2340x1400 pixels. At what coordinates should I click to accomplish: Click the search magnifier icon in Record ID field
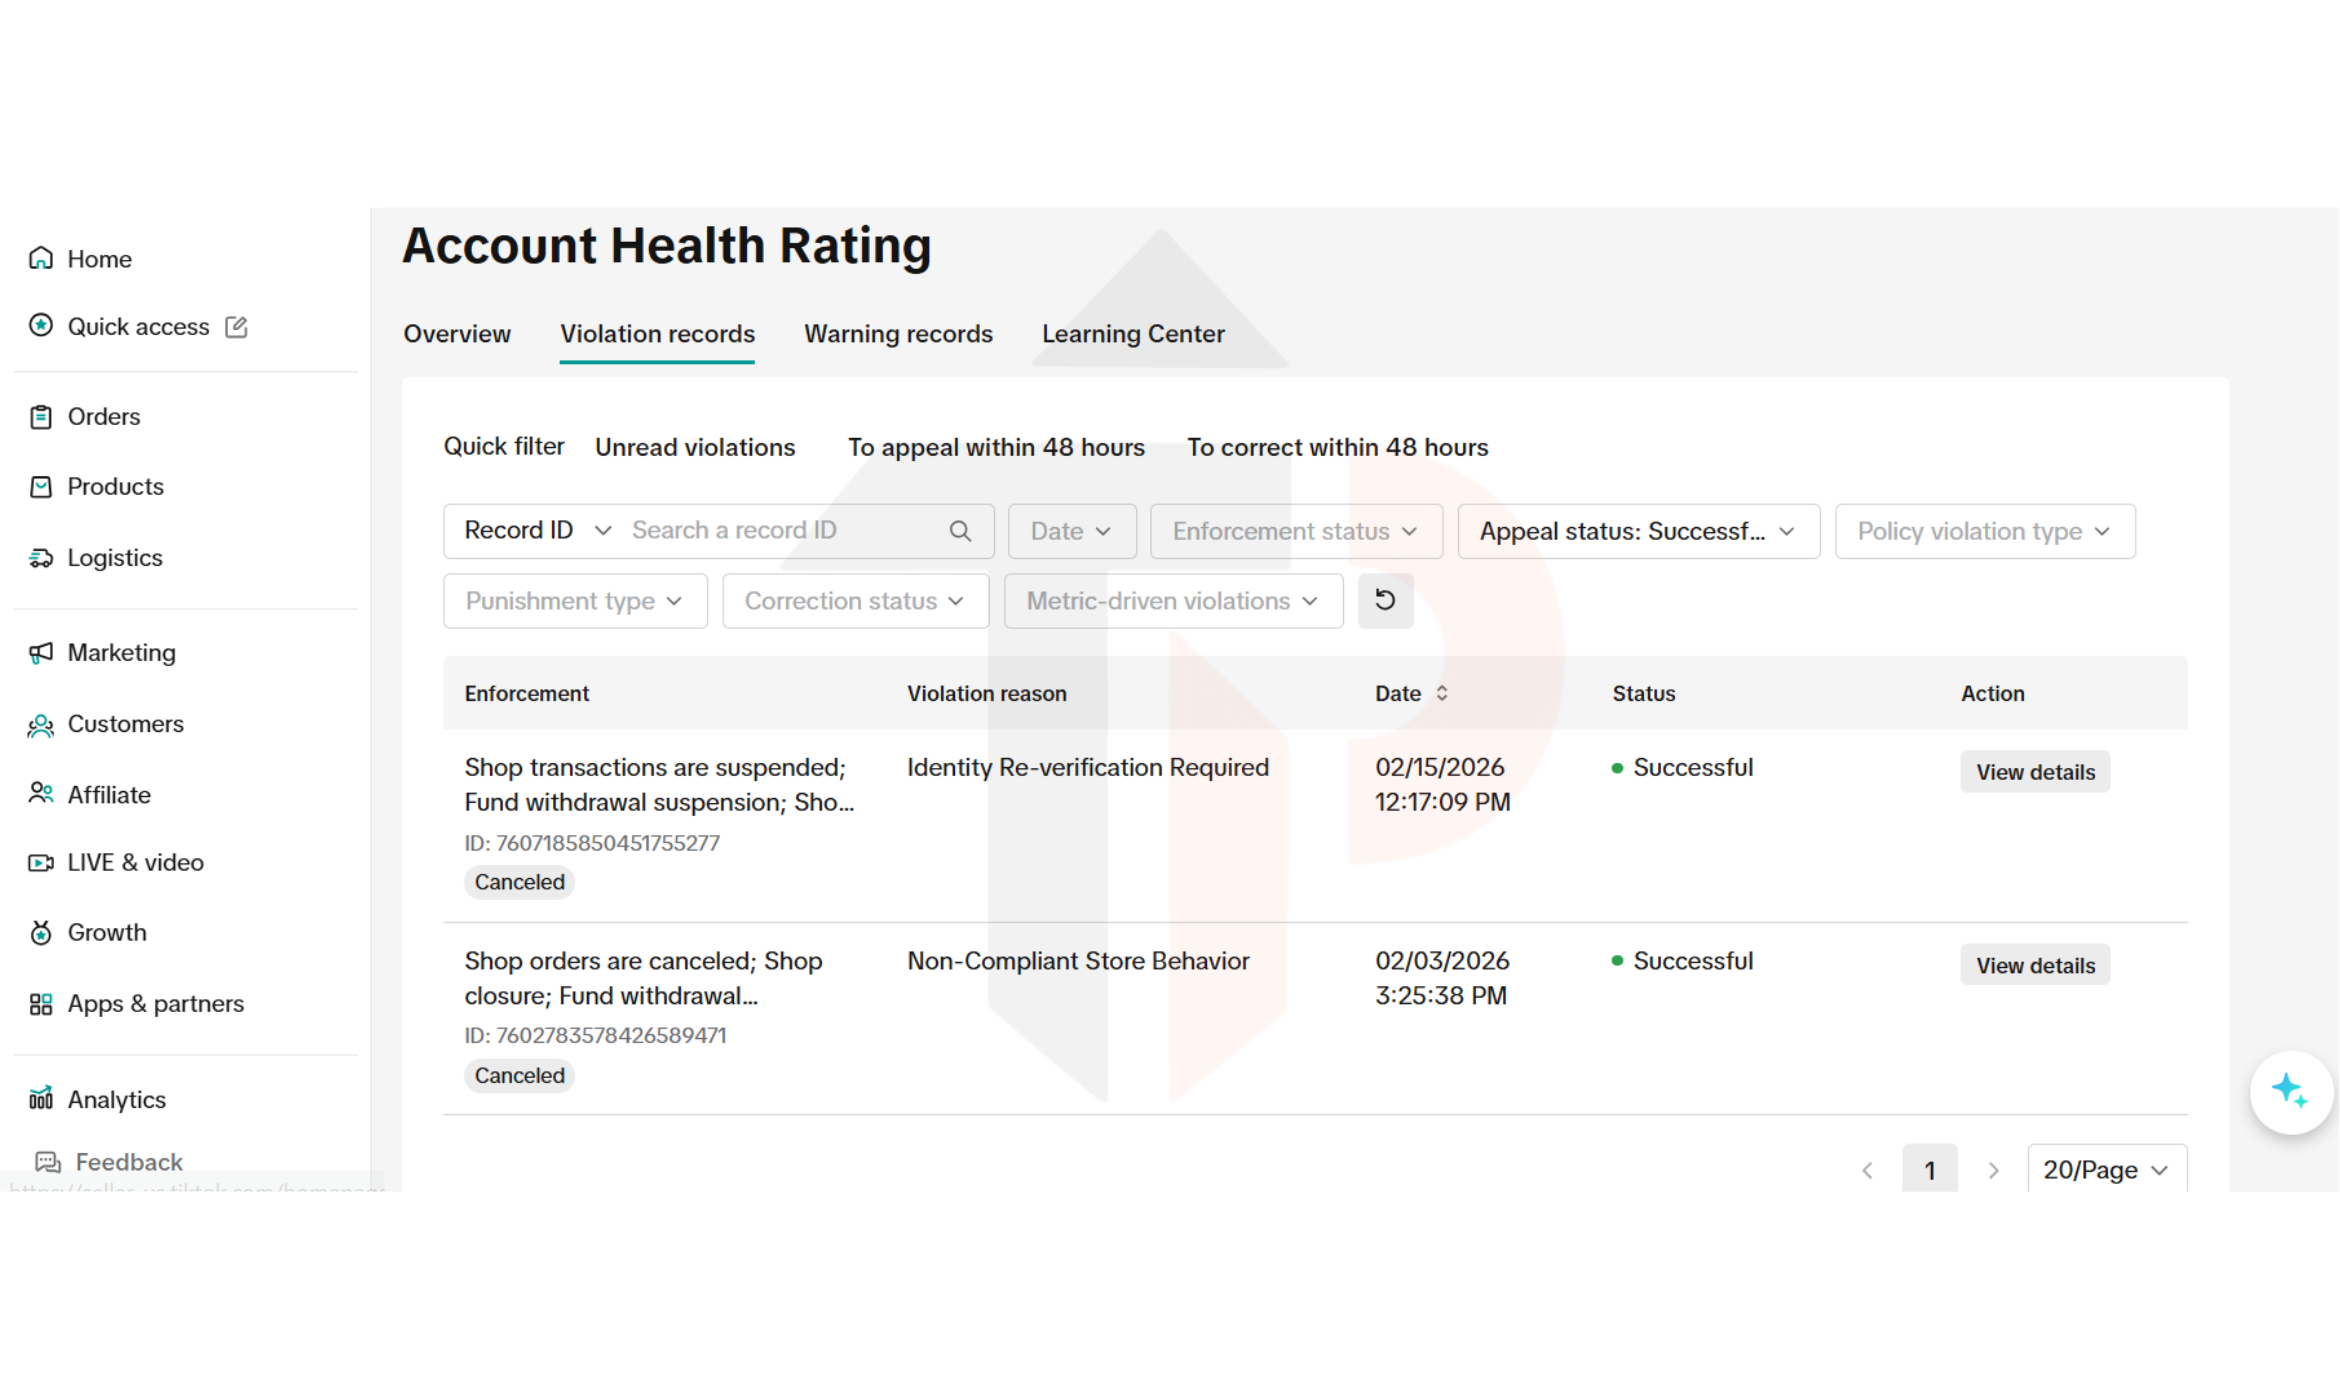[x=960, y=531]
